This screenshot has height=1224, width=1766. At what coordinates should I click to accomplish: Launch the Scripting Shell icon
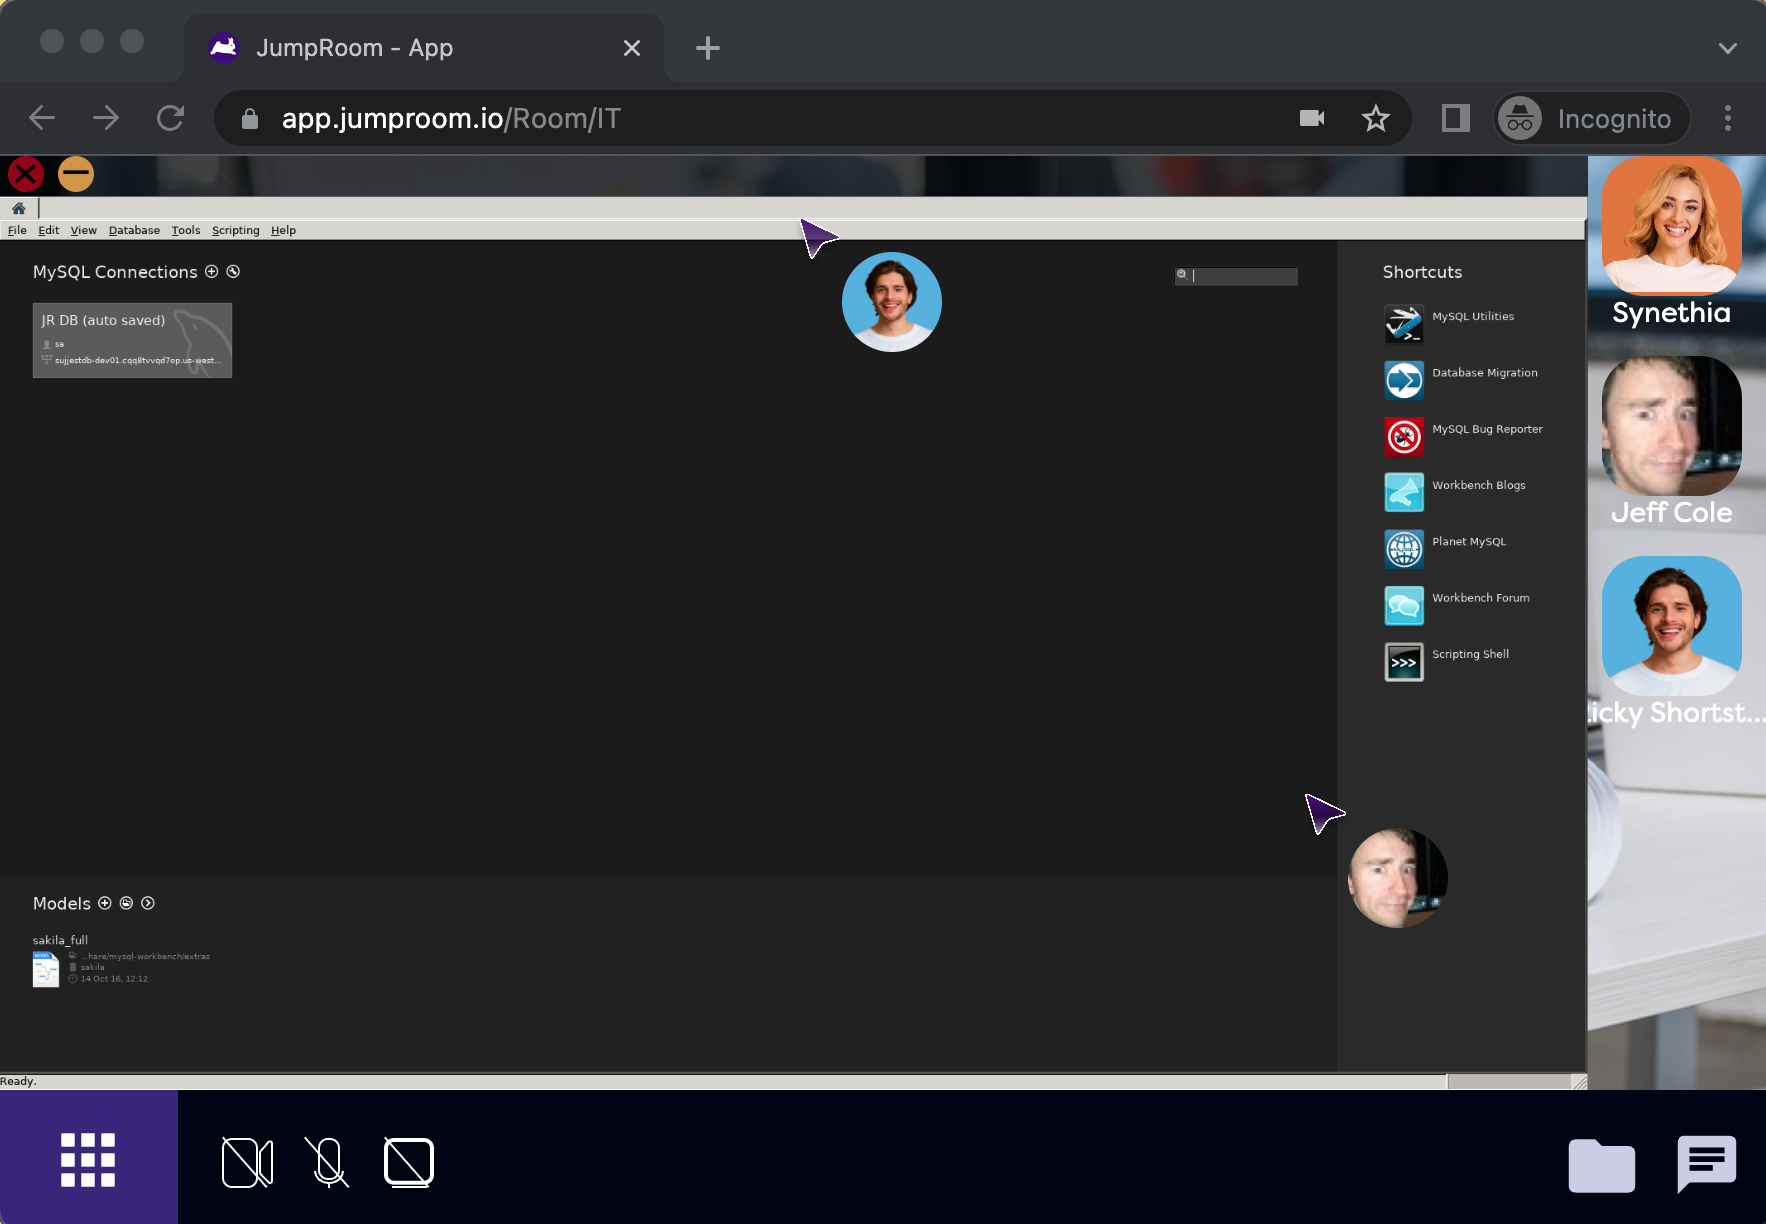click(1404, 662)
